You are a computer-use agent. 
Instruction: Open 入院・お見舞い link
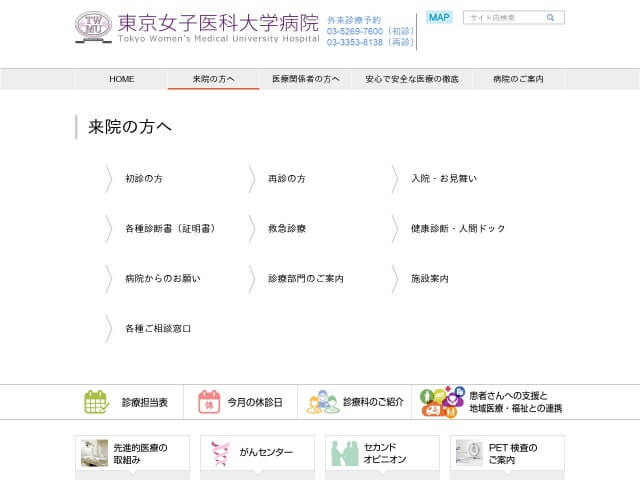(444, 178)
